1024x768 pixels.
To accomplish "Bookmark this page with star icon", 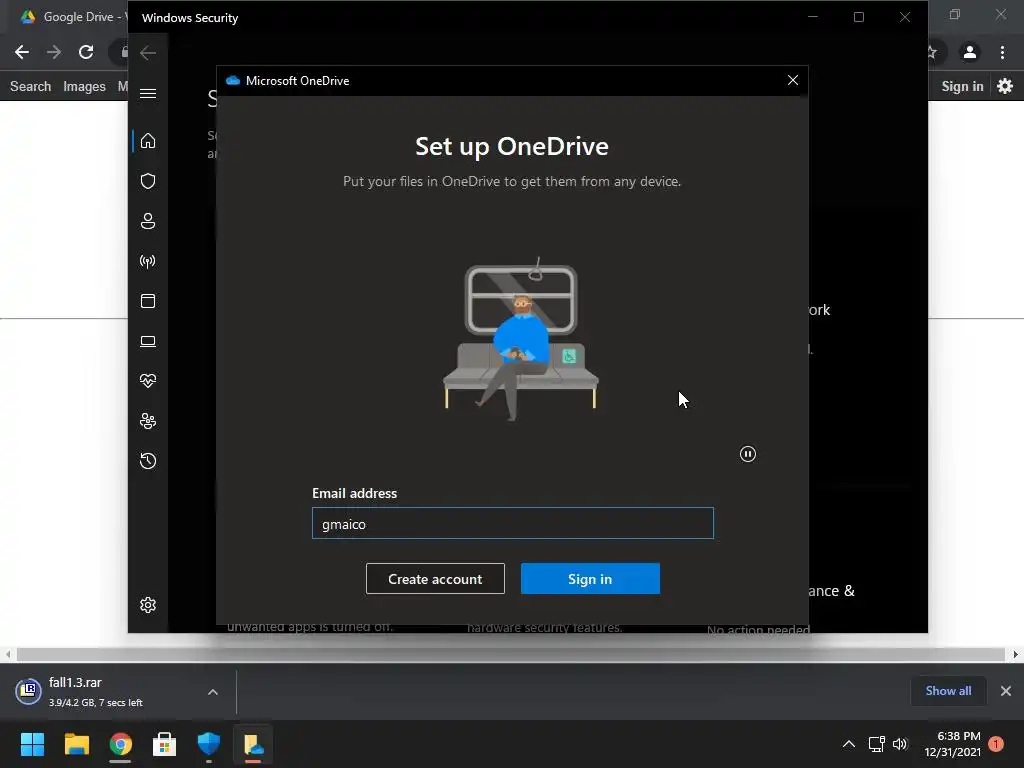I will [x=933, y=52].
